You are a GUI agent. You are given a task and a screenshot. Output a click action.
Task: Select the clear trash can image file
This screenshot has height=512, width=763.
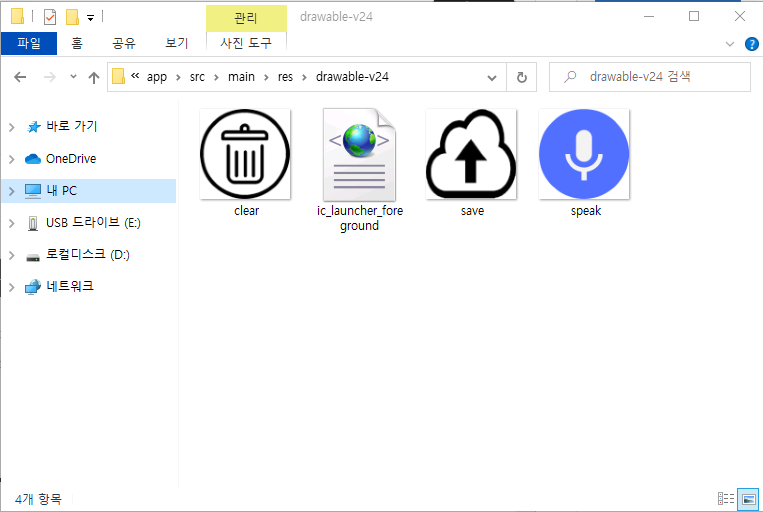245,155
